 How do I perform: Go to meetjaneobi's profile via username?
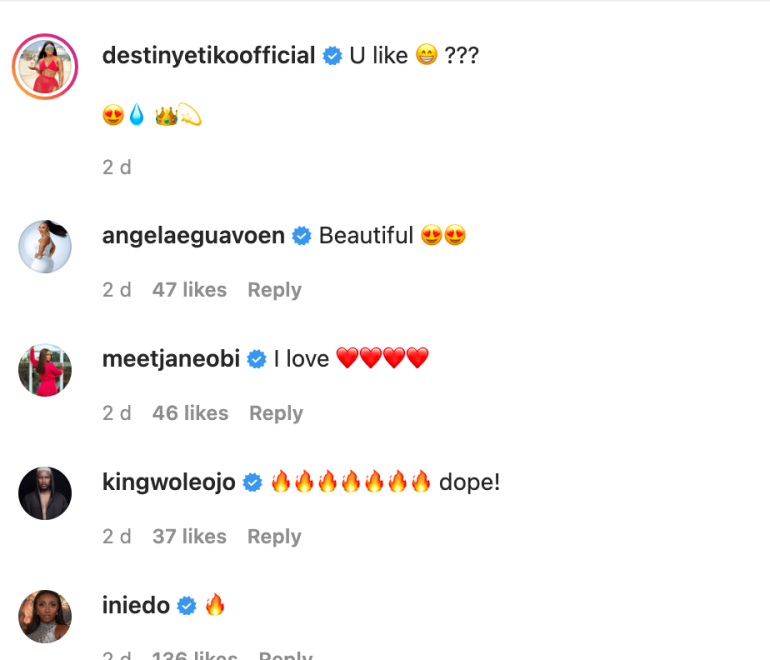click(x=171, y=359)
